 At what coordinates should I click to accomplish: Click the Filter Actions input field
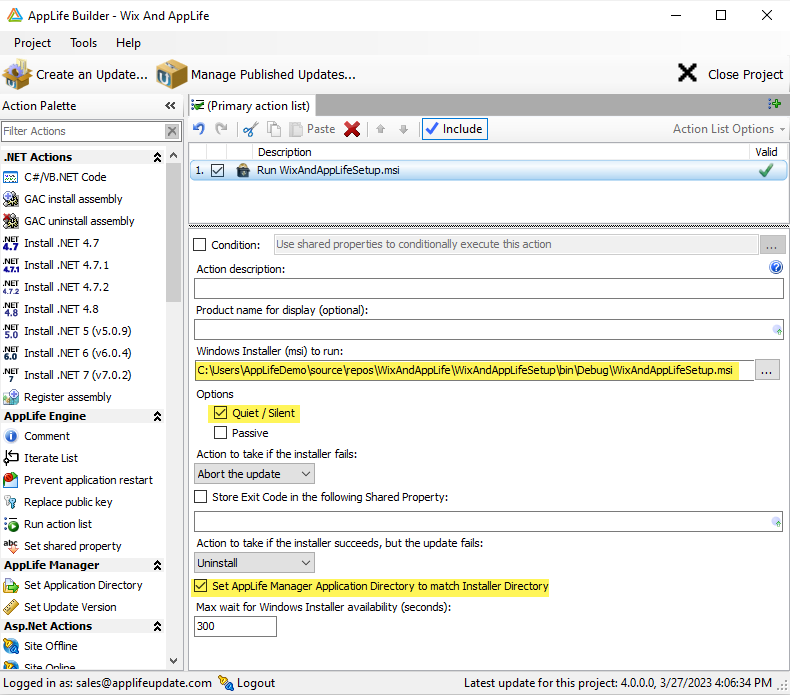tap(84, 131)
